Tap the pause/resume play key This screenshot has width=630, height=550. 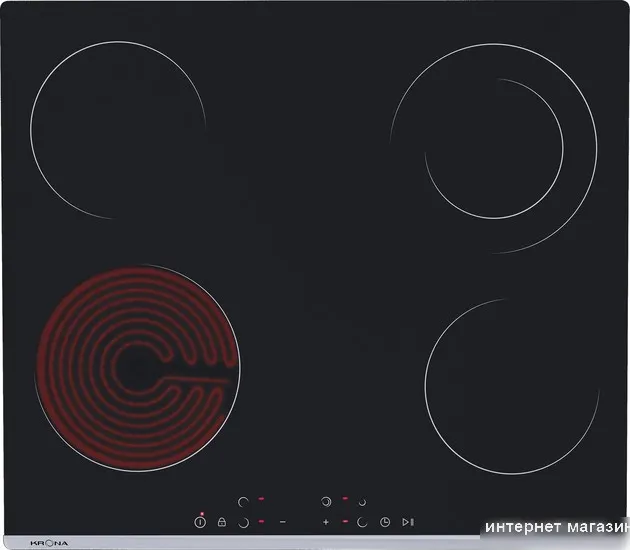tap(408, 522)
